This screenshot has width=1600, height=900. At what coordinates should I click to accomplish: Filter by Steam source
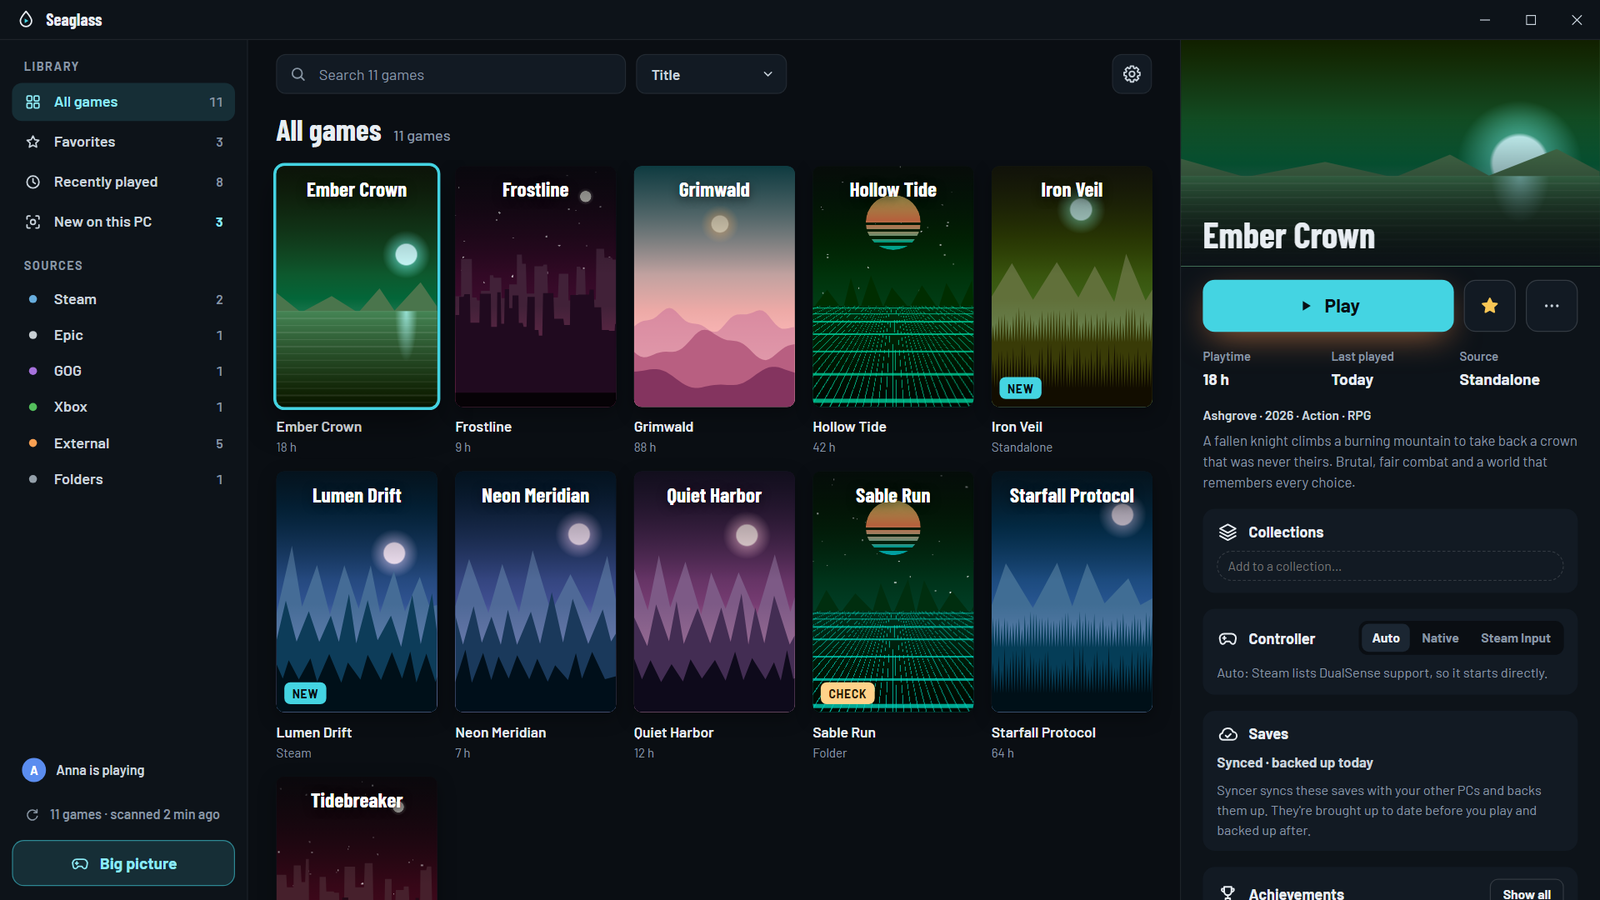(123, 299)
